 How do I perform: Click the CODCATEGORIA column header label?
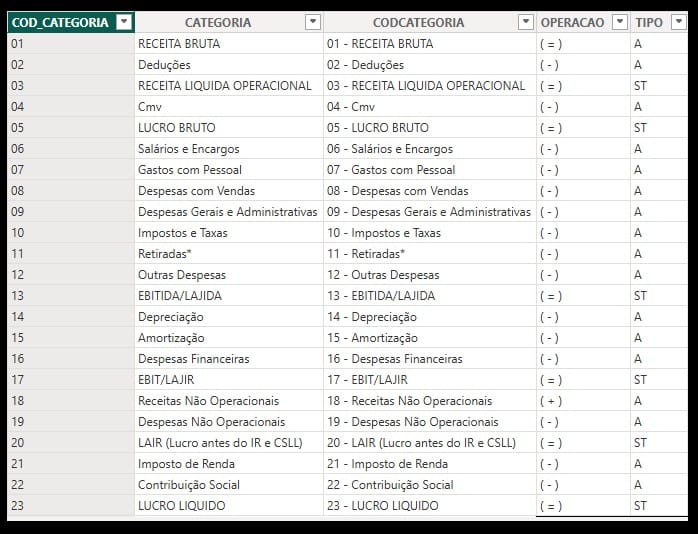pos(418,22)
